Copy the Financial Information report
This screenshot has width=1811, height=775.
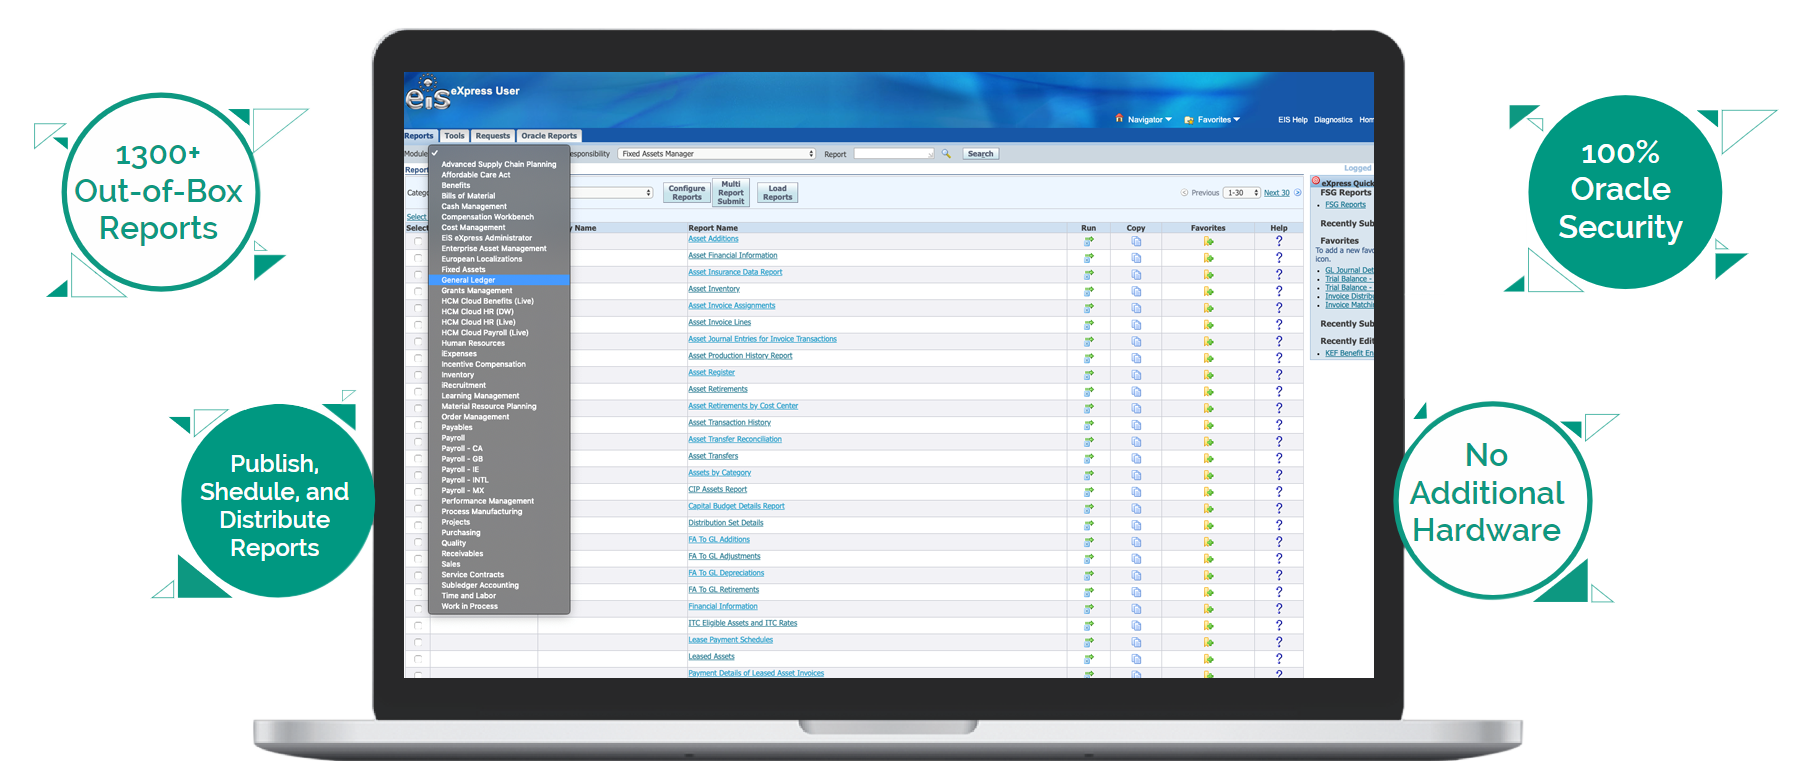click(1136, 609)
